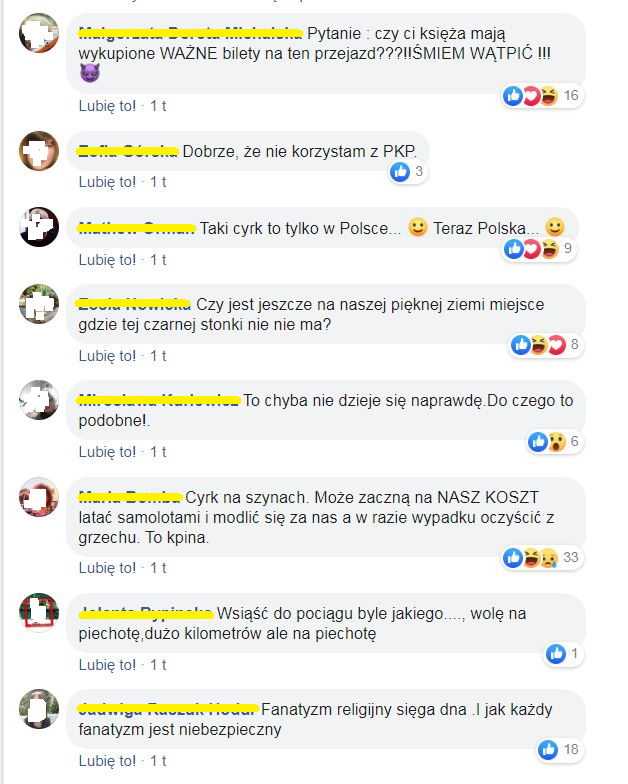The image size is (628, 784).
Task: Click the '1 t' timestamp under the 'Do czego to podobne' comment
Action: pyautogui.click(x=158, y=452)
